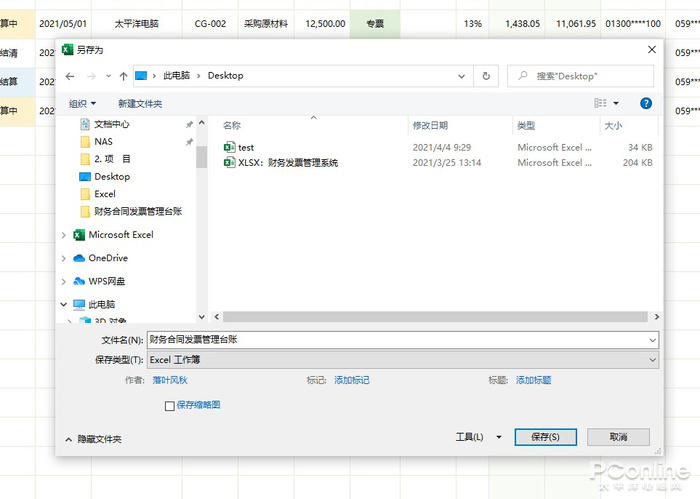
Task: Select 文档中心 in the sidebar
Action: (x=112, y=124)
